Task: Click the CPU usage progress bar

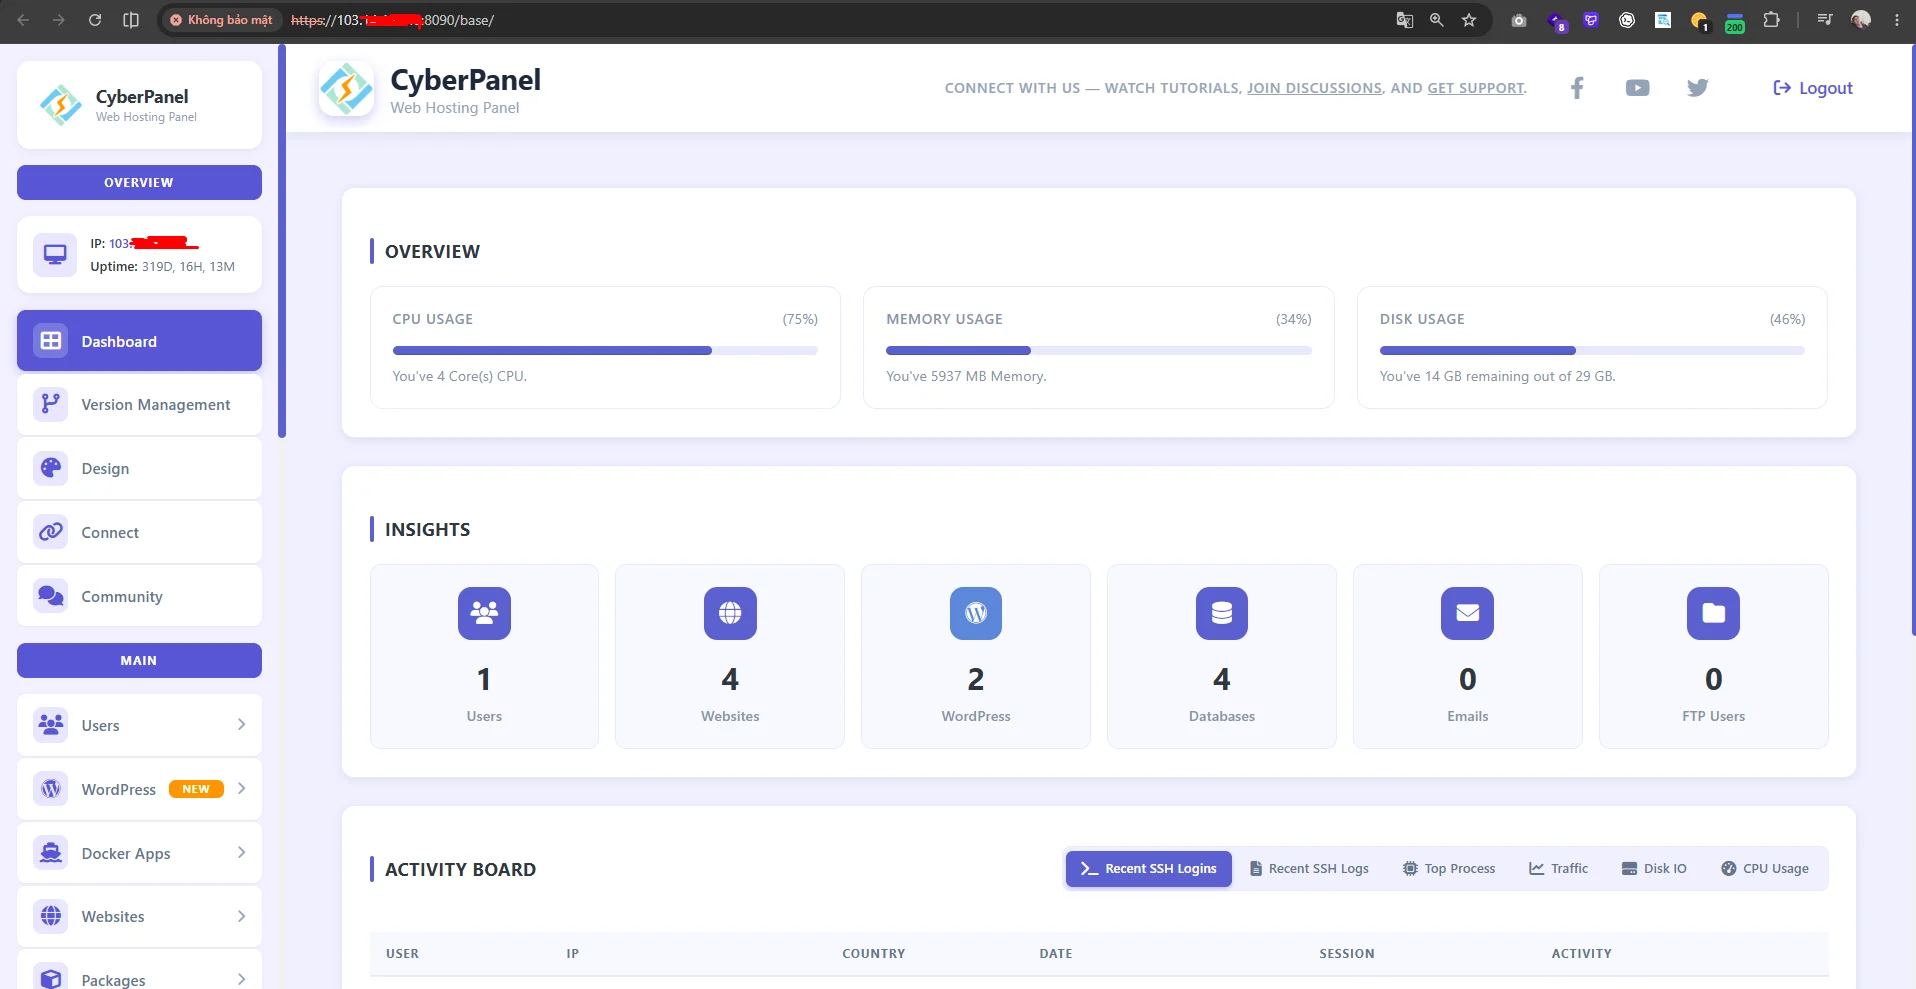Action: coord(605,351)
